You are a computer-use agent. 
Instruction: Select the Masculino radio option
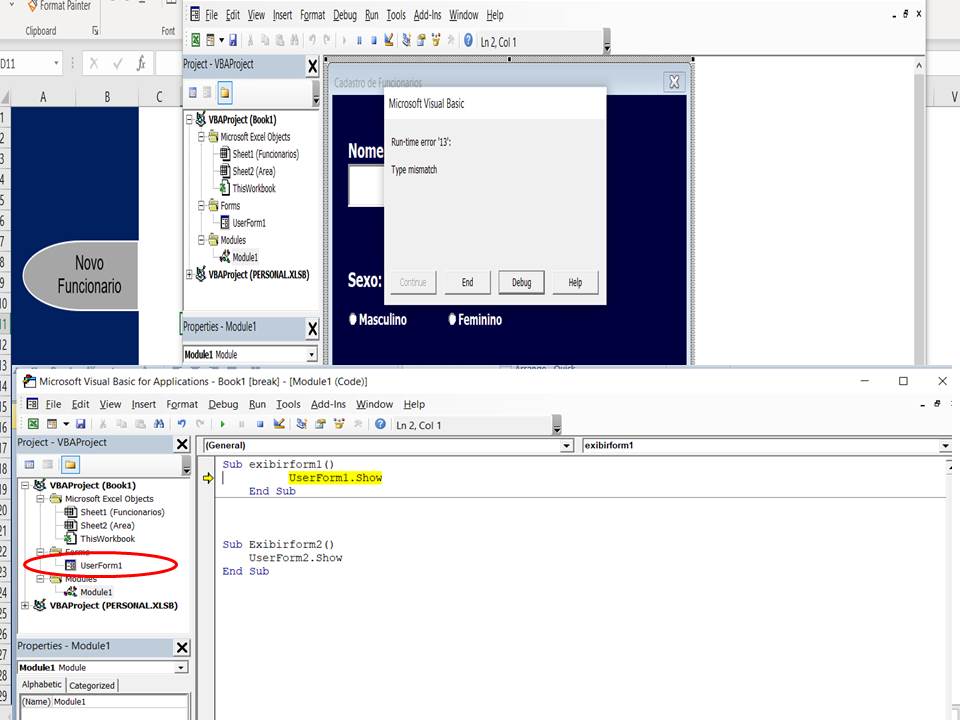point(378,319)
